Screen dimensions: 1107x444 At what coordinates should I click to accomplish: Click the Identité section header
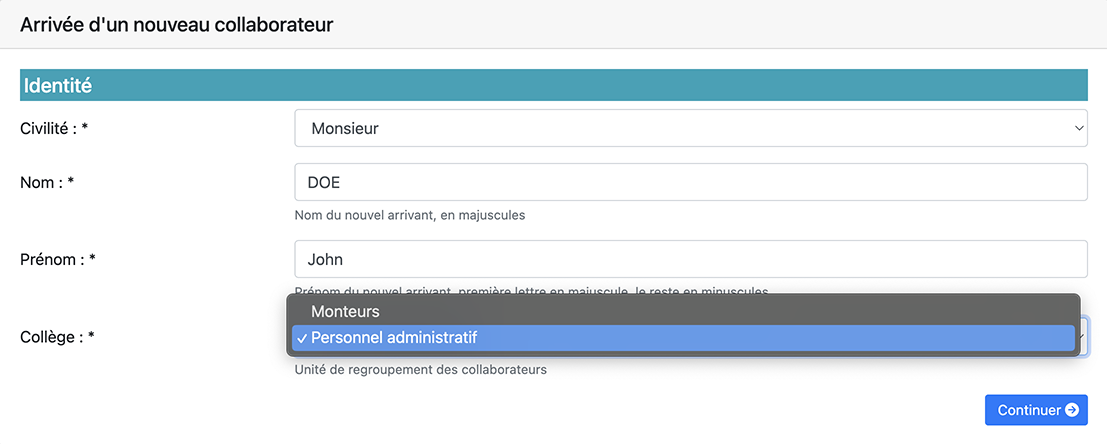pyautogui.click(x=58, y=86)
